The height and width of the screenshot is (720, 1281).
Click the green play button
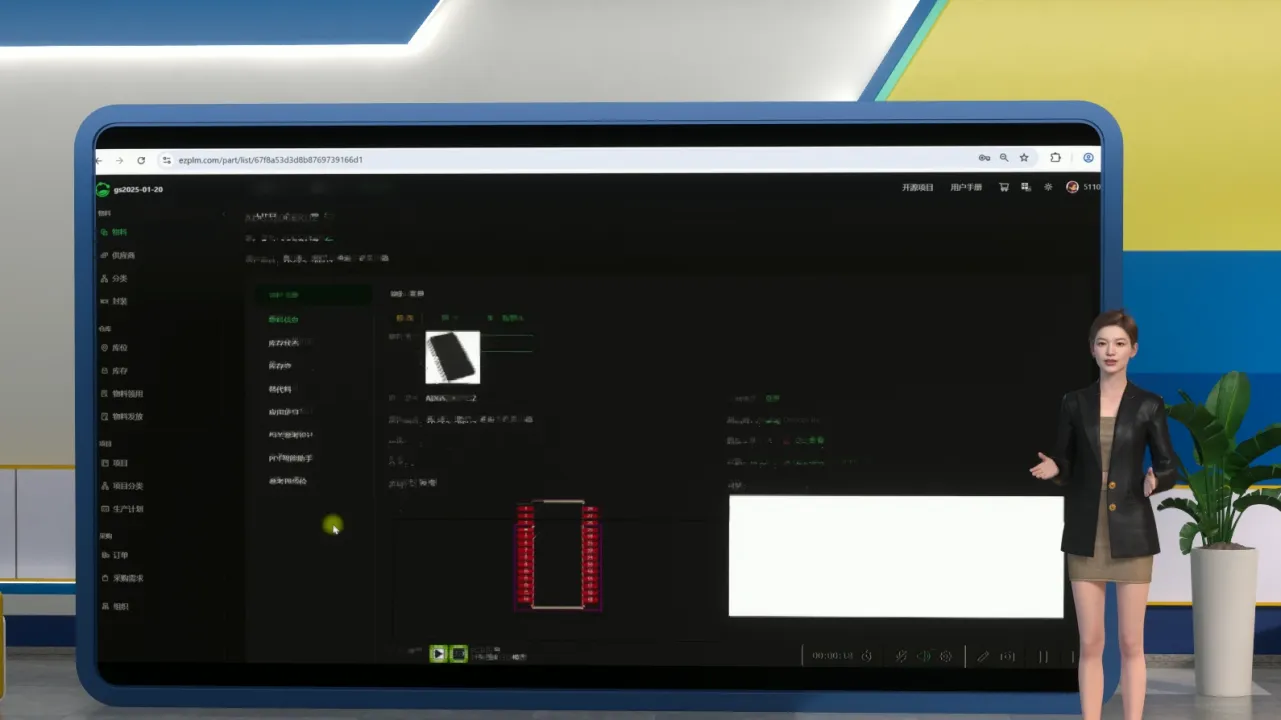pos(438,654)
